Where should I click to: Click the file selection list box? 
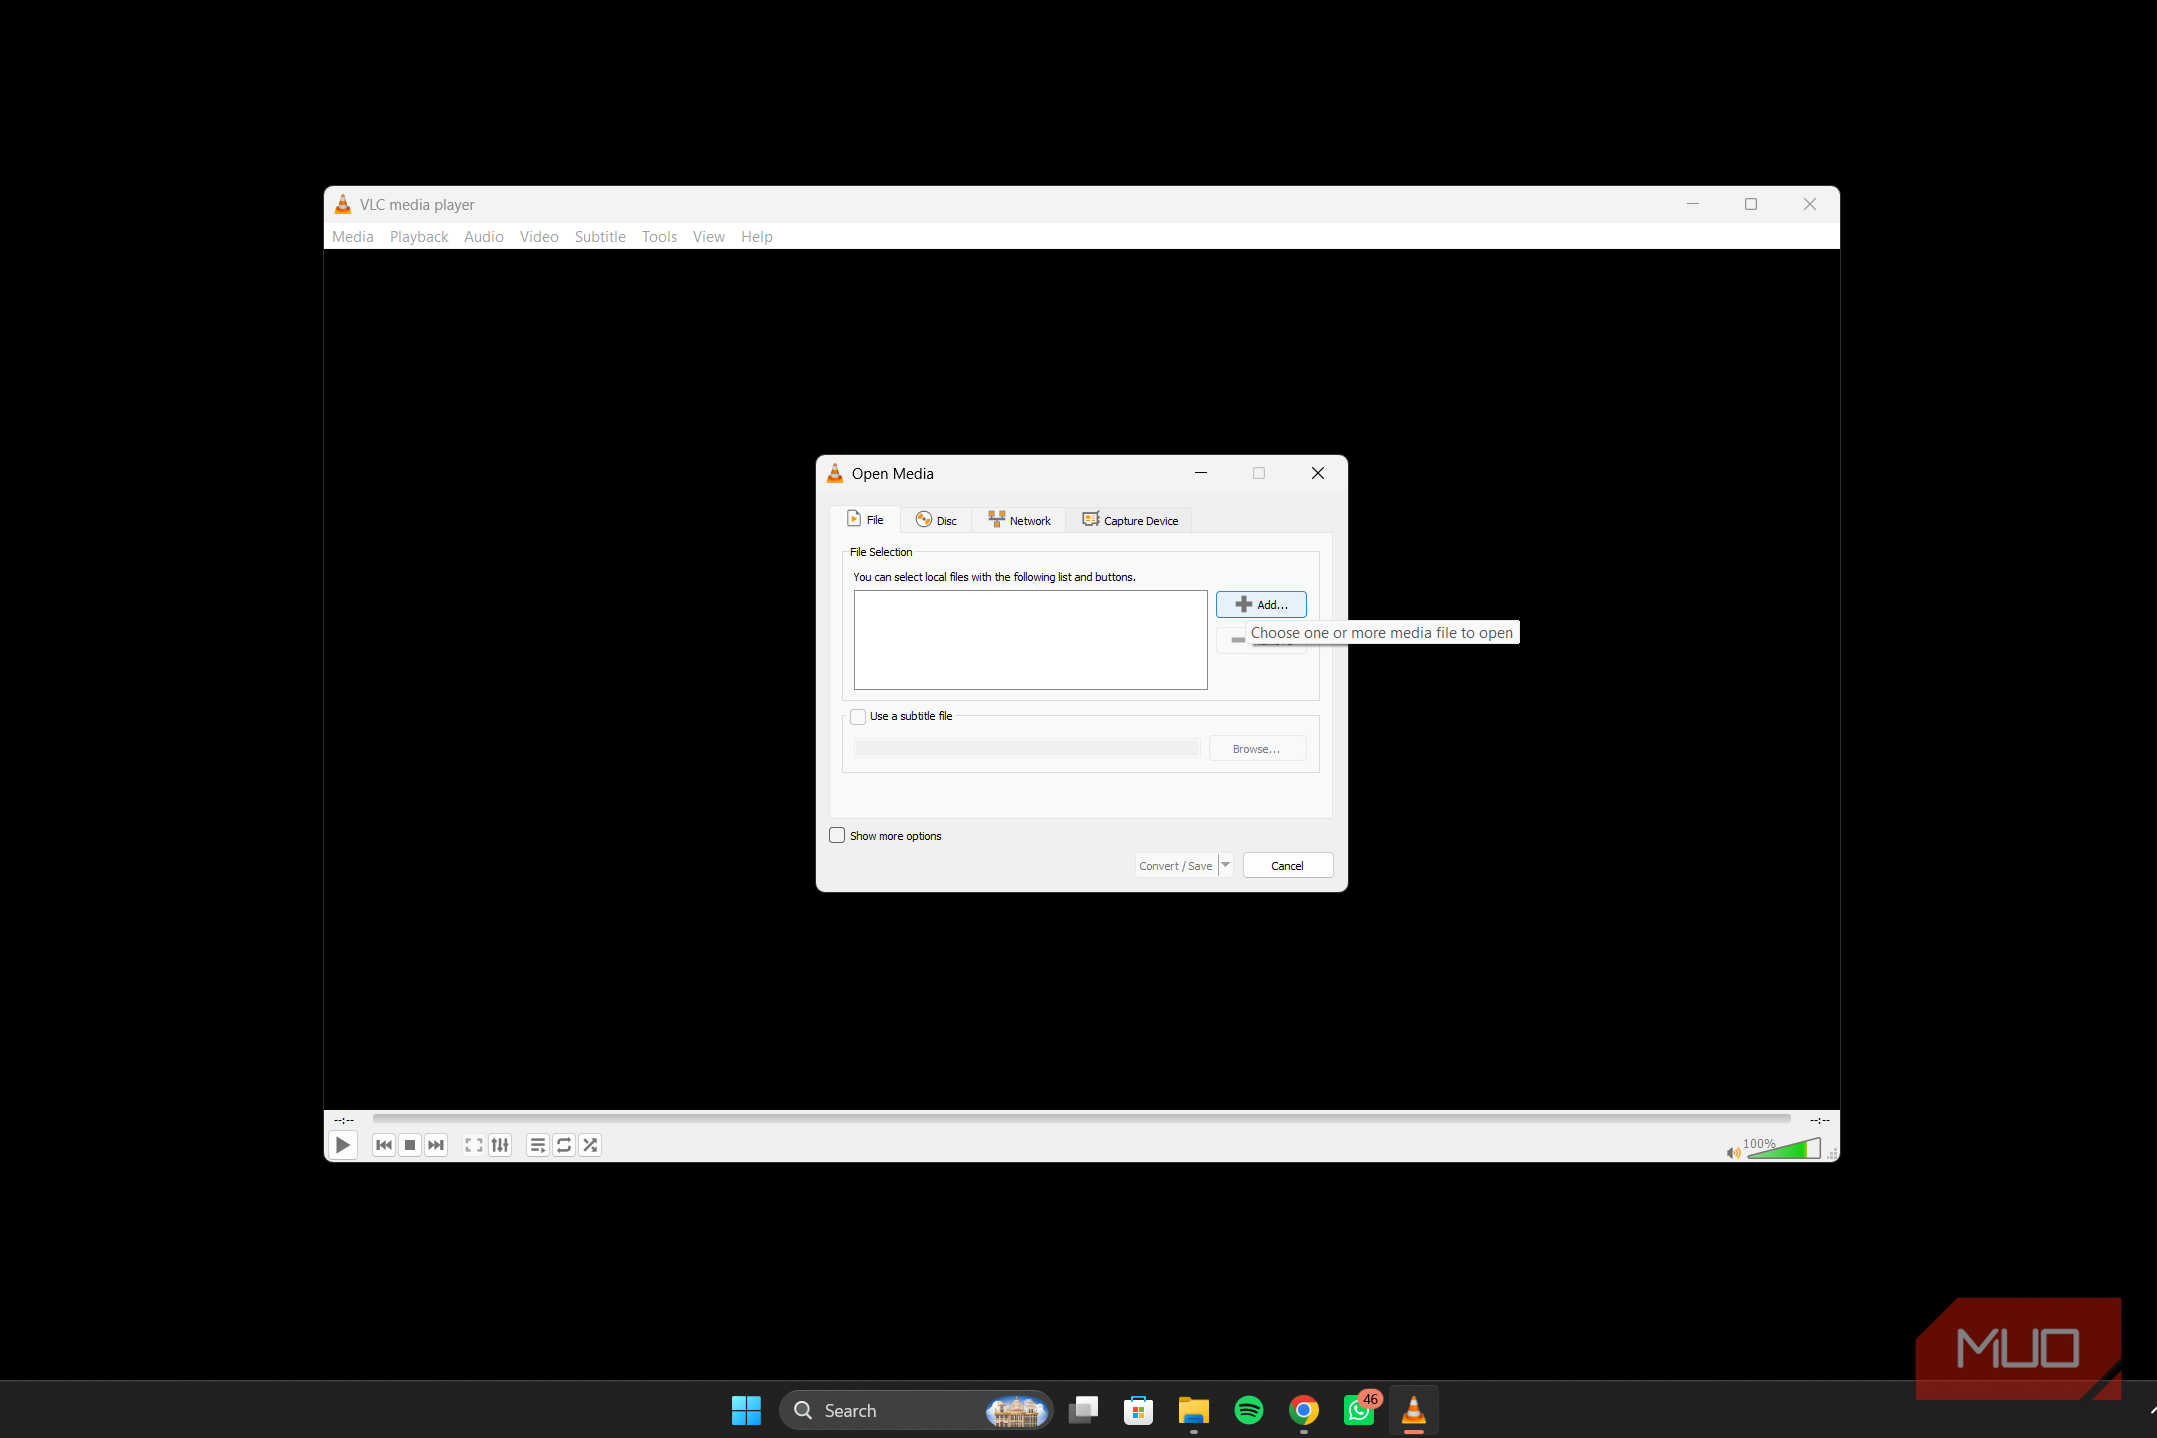point(1031,640)
